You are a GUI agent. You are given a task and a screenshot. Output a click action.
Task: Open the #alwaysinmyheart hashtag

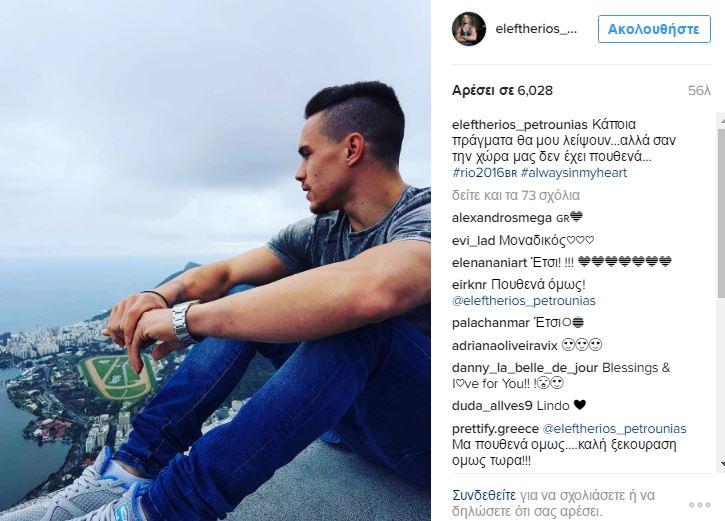(x=574, y=173)
